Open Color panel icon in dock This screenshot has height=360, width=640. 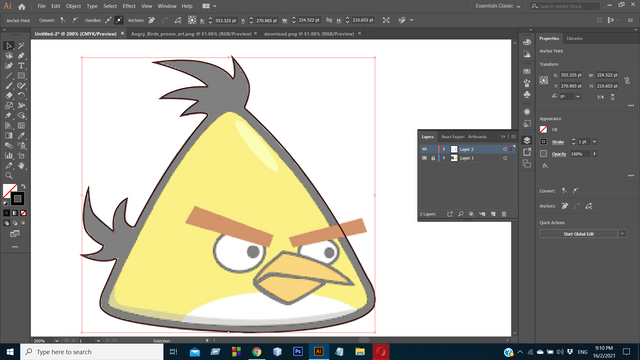point(527,42)
